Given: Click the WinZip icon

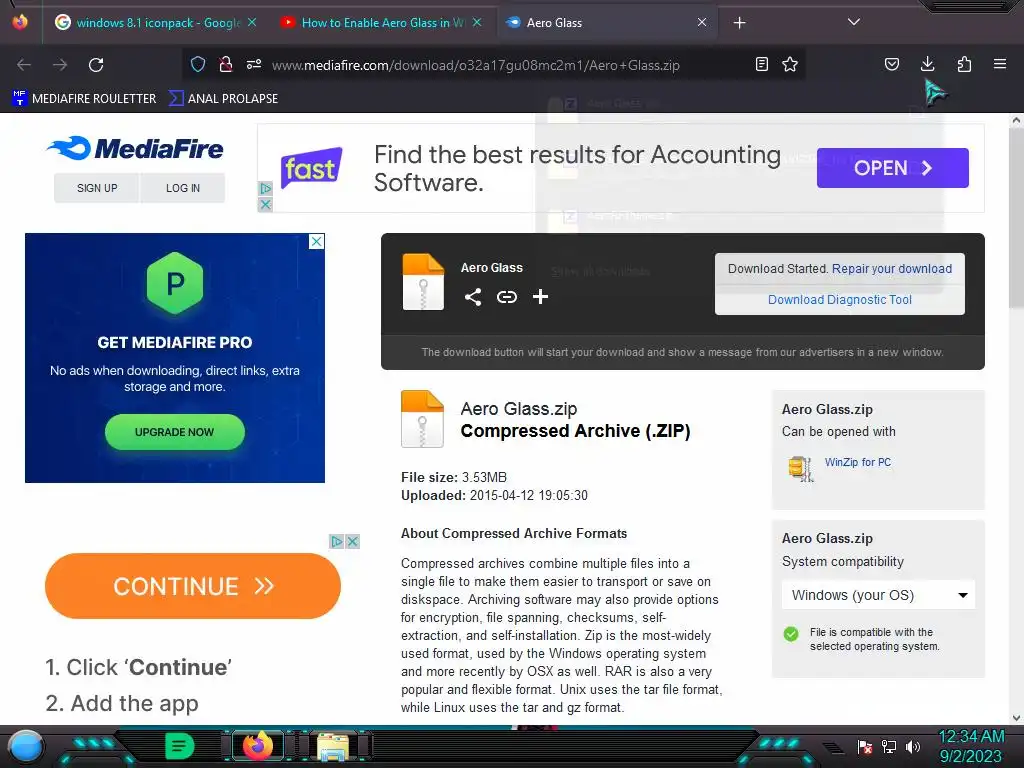Looking at the screenshot, I should [801, 468].
